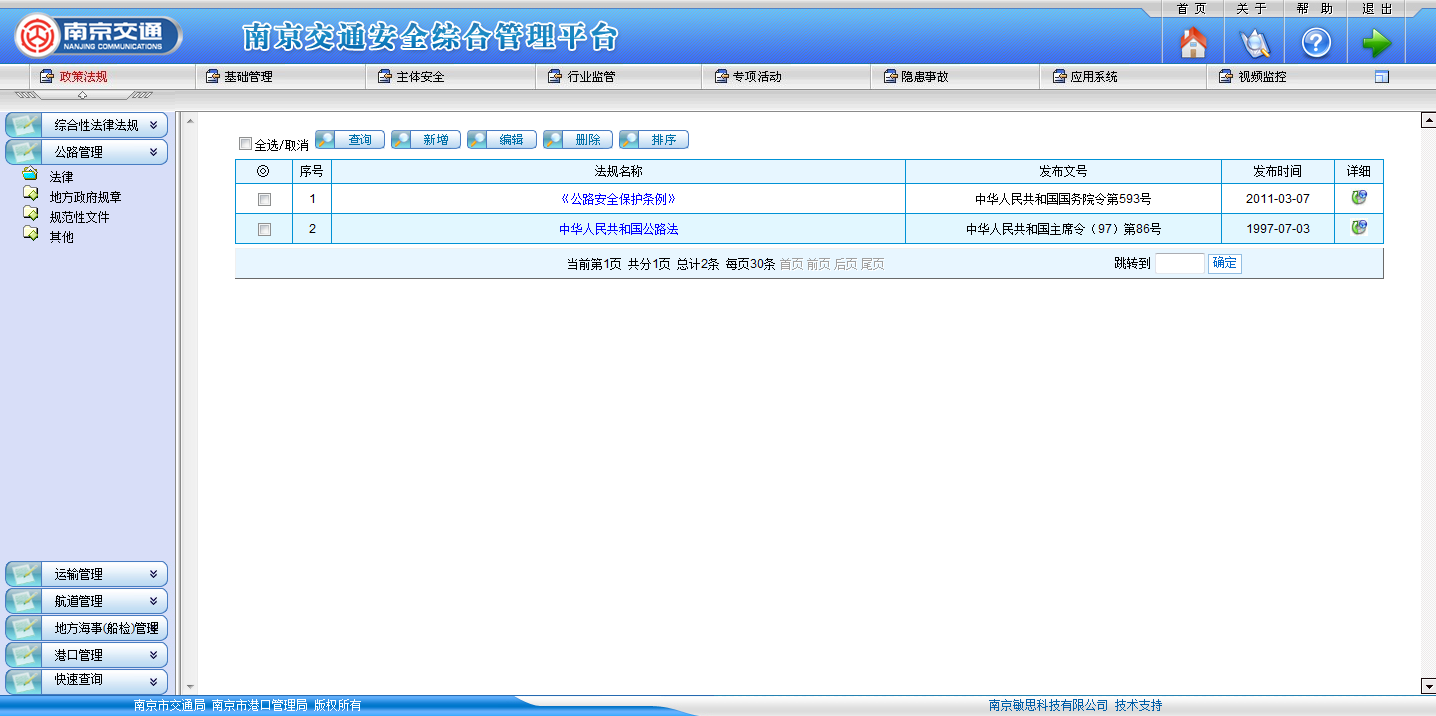This screenshot has height=716, width=1436.
Task: Switch to the 基础管理 menu tab
Action: [247, 77]
